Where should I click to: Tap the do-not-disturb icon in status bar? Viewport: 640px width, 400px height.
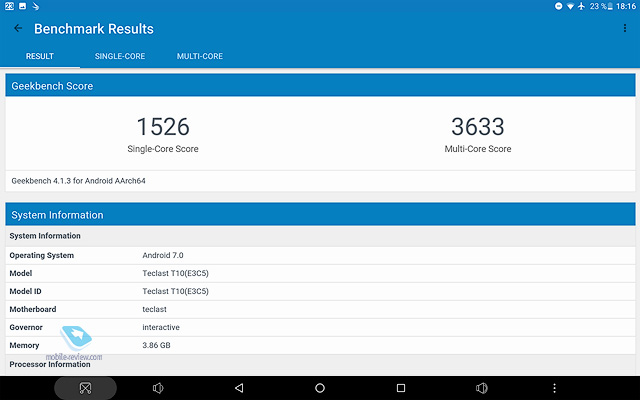coord(558,6)
